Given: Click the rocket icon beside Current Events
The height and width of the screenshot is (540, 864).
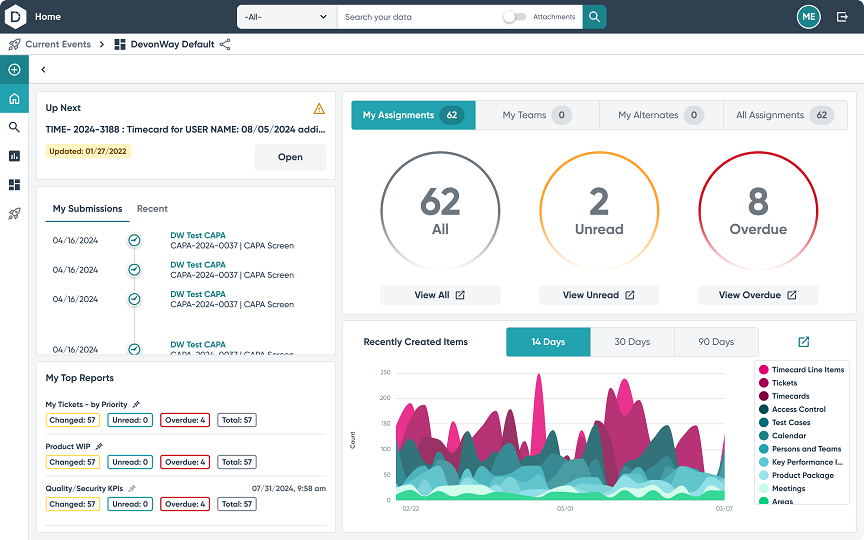Looking at the screenshot, I should pyautogui.click(x=14, y=45).
